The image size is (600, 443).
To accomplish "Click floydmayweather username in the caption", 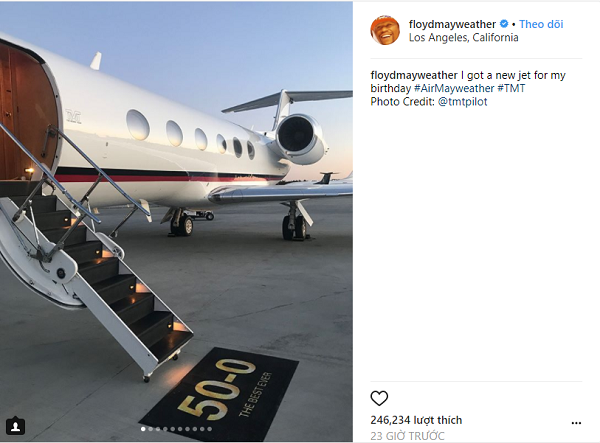I will point(413,74).
